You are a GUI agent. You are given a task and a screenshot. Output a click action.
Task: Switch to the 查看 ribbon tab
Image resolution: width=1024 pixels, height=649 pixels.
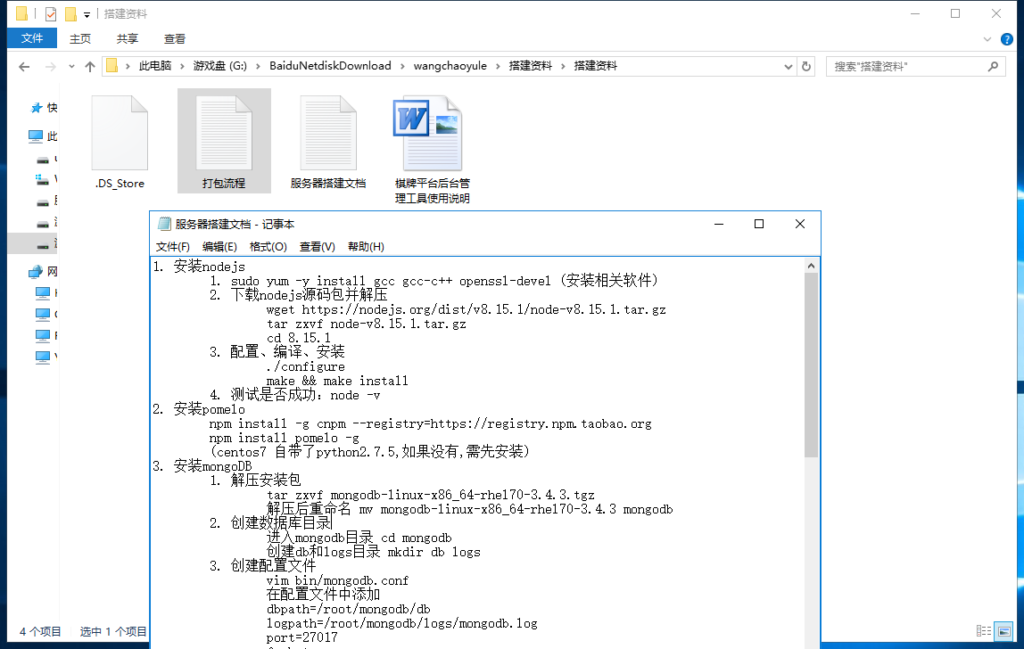click(x=173, y=38)
